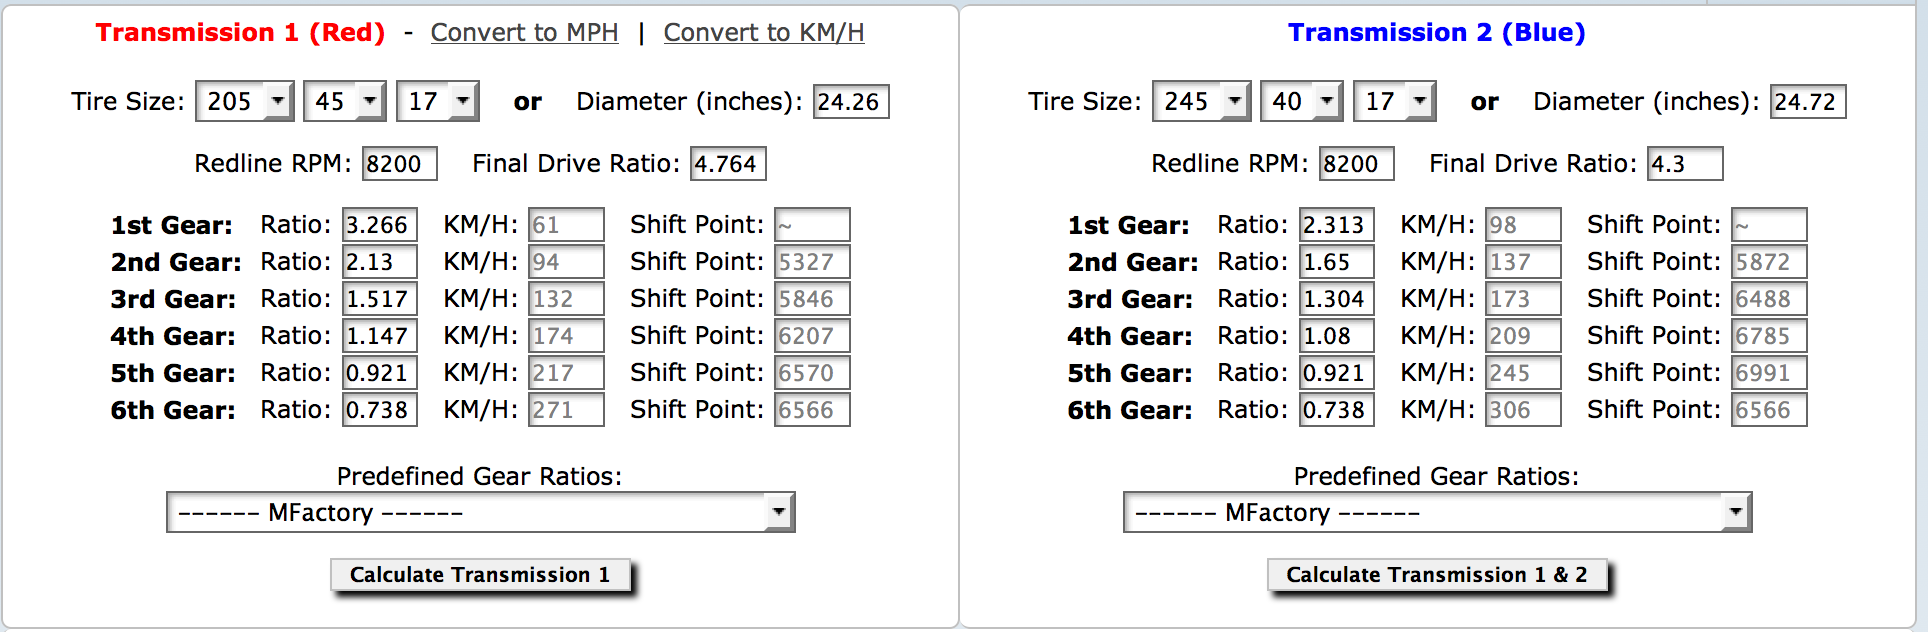The height and width of the screenshot is (632, 1928).
Task: Select Transmission 1 1st gear ratio 3.266
Action: [x=380, y=225]
